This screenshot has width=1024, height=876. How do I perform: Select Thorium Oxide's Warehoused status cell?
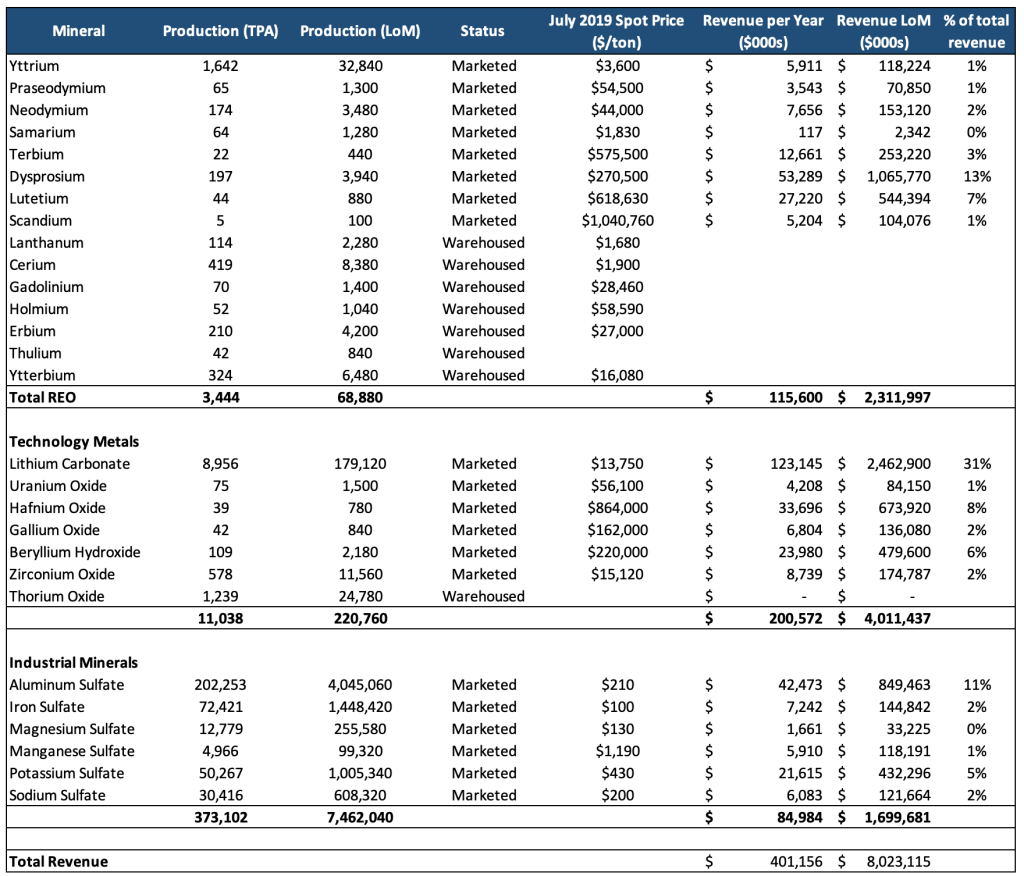[483, 596]
